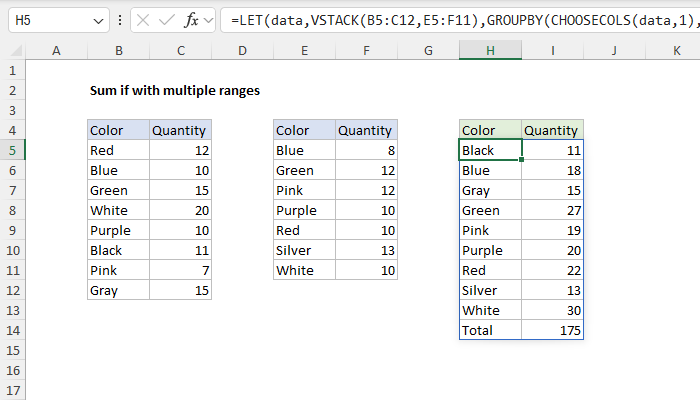Select cell F10 with value 13
The image size is (700, 400).
click(366, 250)
